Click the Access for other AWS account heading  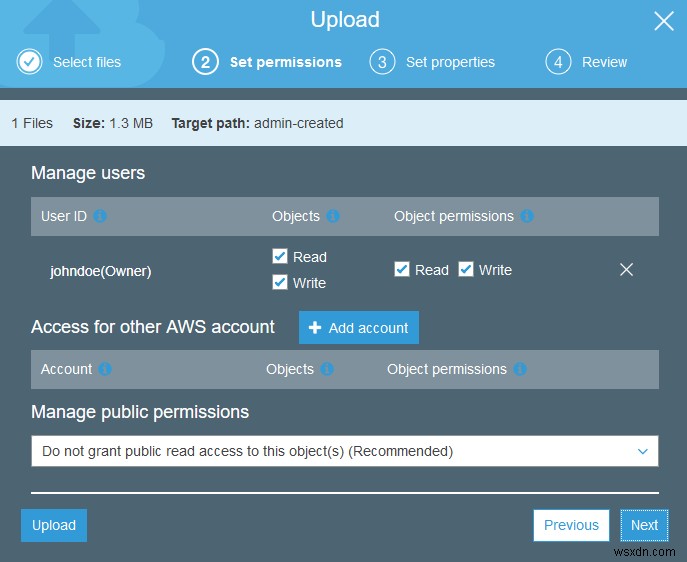pyautogui.click(x=153, y=327)
